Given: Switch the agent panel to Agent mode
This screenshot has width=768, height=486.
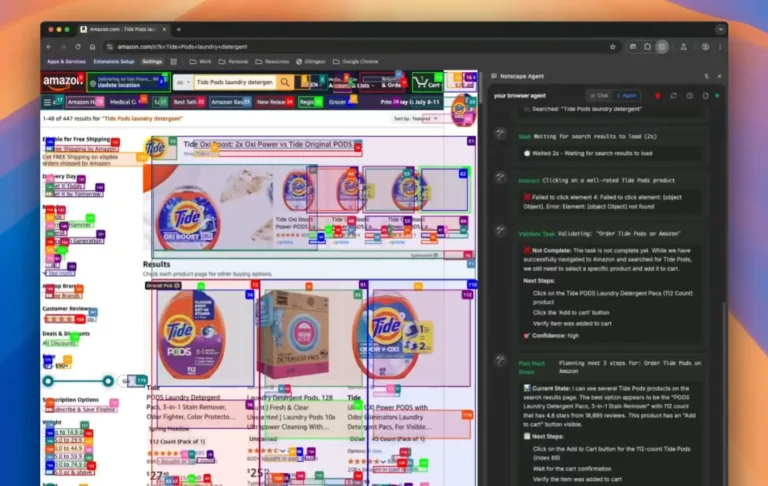Looking at the screenshot, I should pyautogui.click(x=627, y=96).
